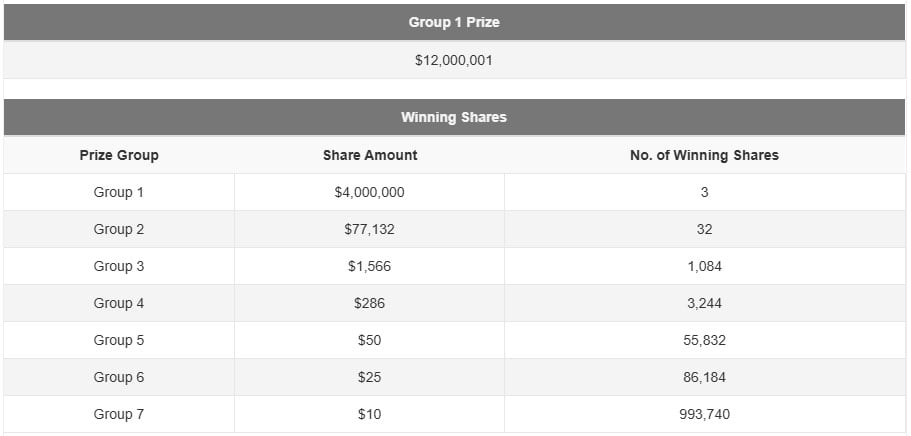The image size is (911, 436).
Task: Click the Group 6 $25 amount
Action: click(x=370, y=377)
